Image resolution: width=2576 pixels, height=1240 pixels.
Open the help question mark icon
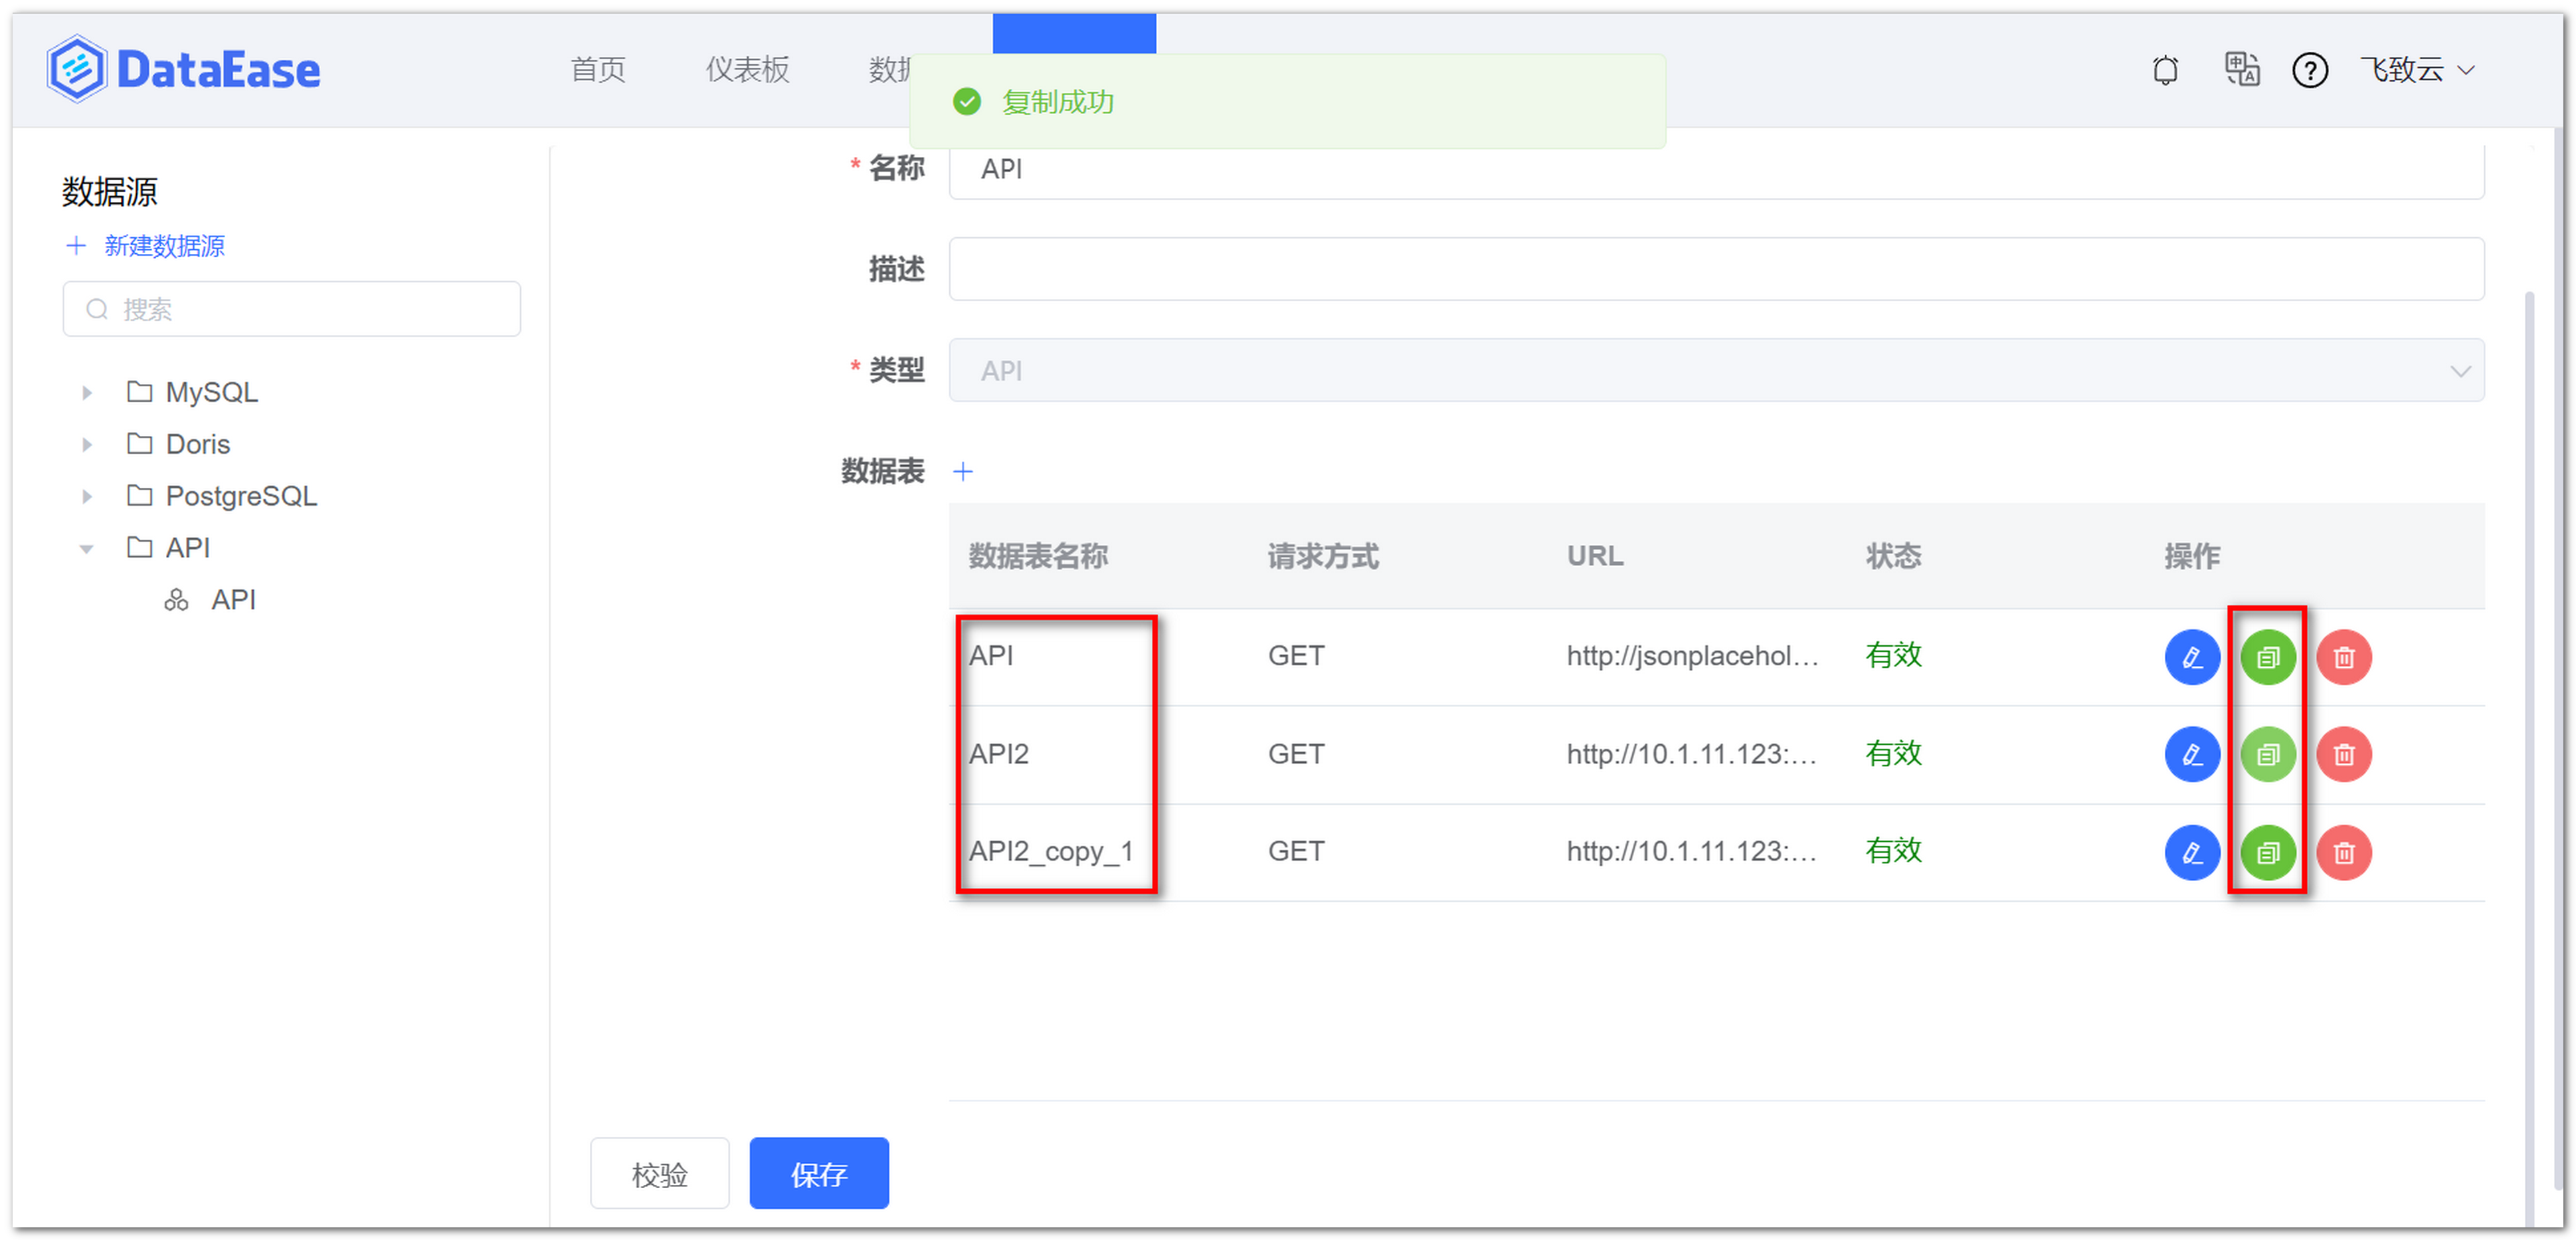[x=2309, y=69]
